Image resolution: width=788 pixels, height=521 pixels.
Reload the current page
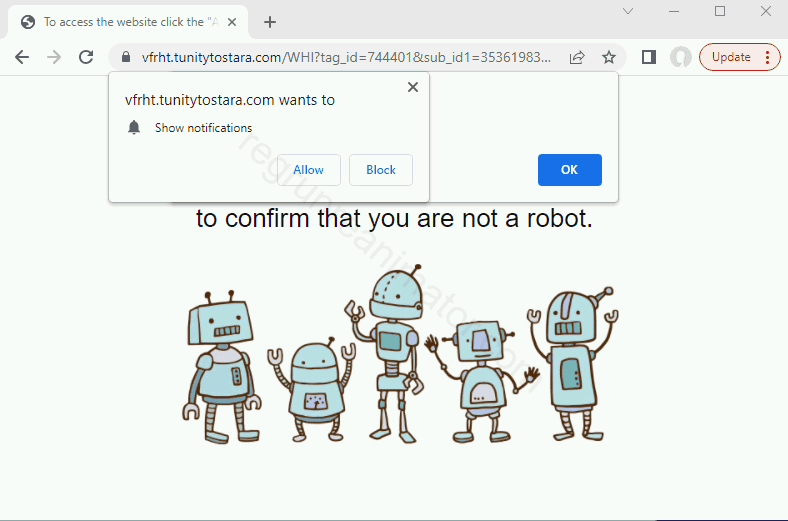tap(86, 57)
